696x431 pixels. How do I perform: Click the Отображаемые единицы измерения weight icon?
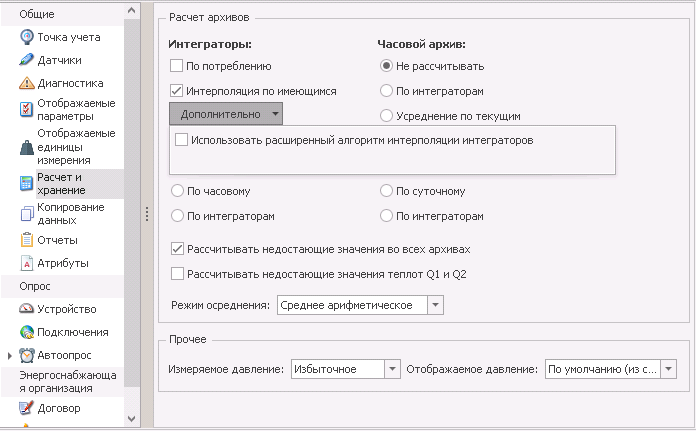(x=27, y=147)
